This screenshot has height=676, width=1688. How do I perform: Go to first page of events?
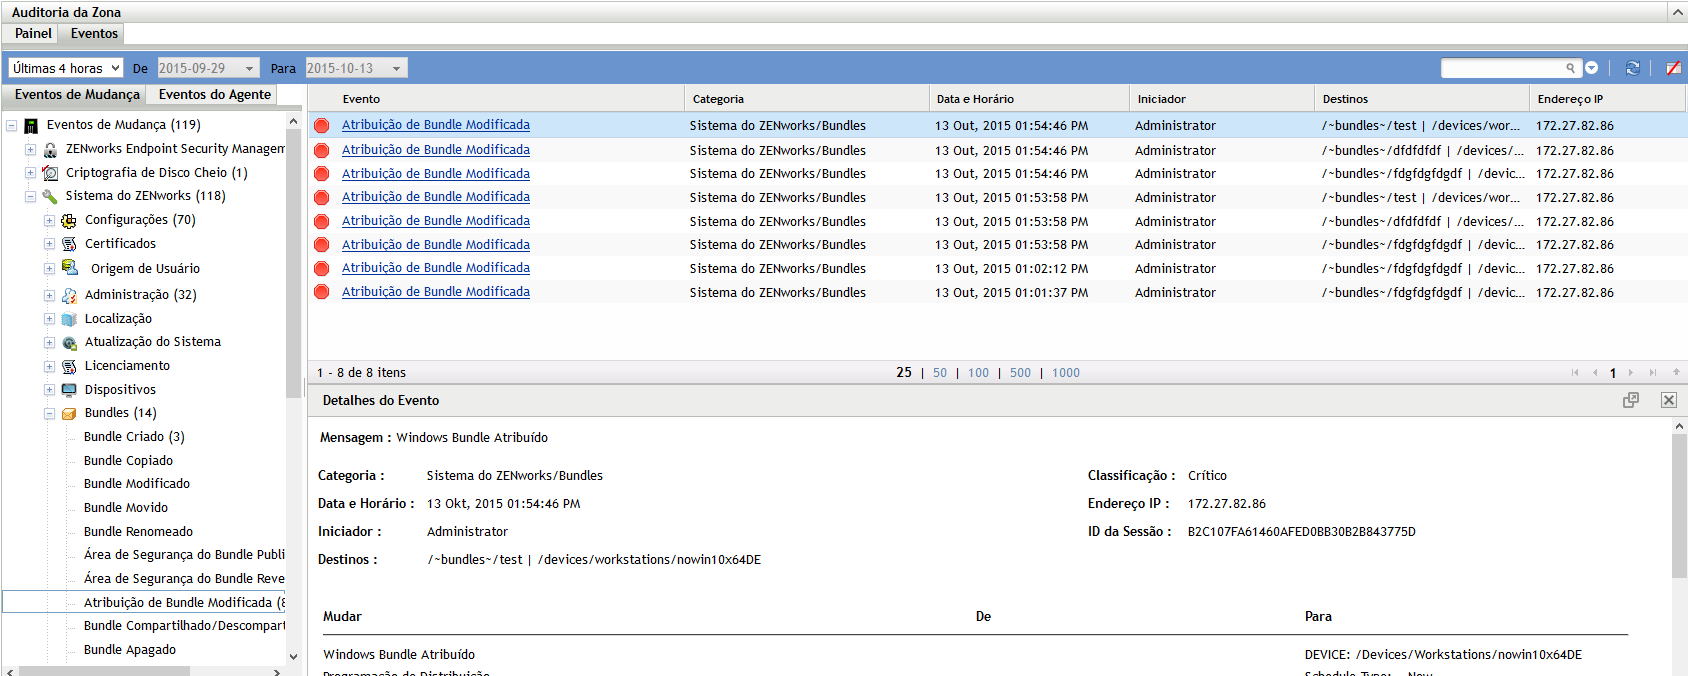pyautogui.click(x=1575, y=373)
